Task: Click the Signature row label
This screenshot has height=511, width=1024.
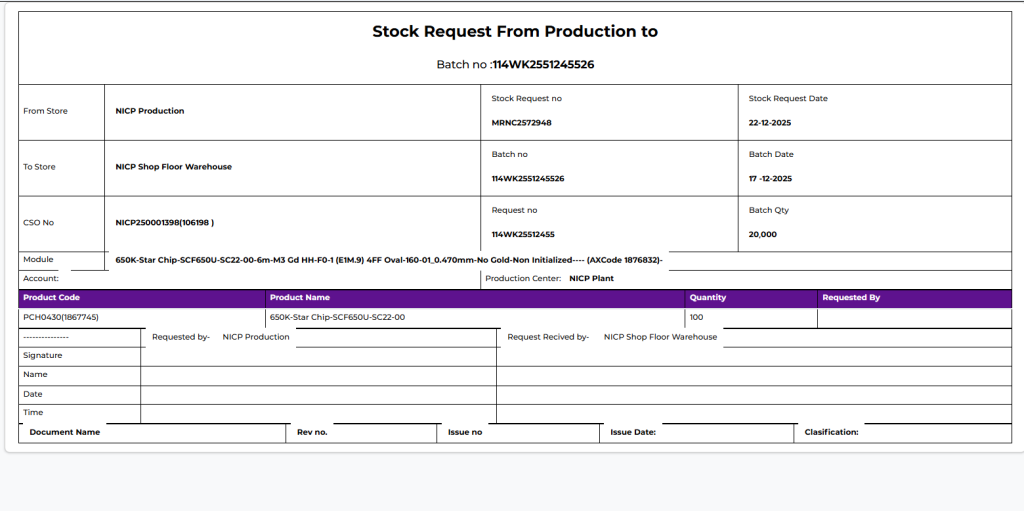Action: pyautogui.click(x=43, y=355)
